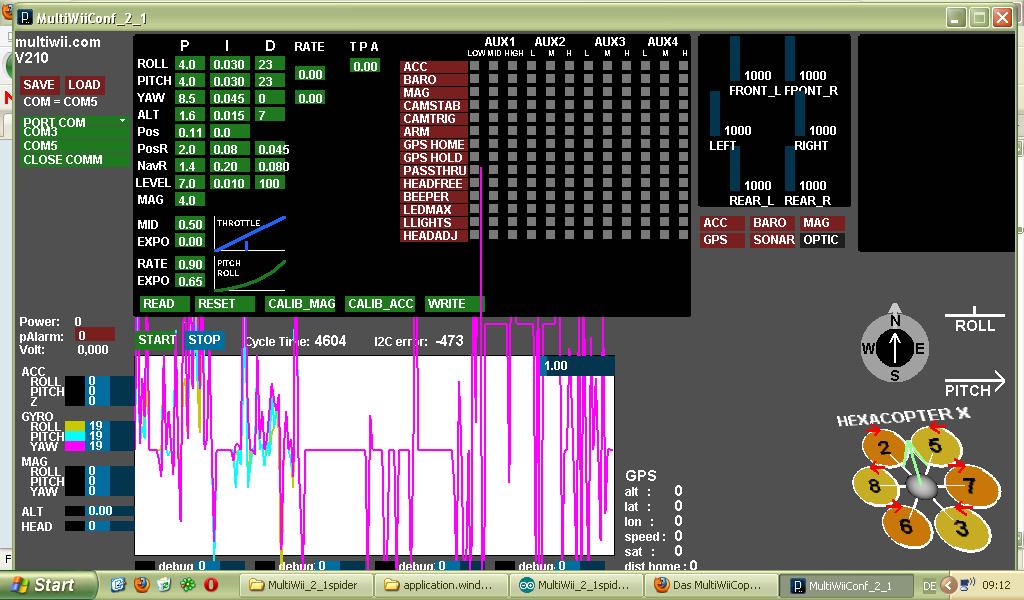Toggle ARM checkbox for AUX2 L
The width and height of the screenshot is (1024, 600).
tap(532, 131)
